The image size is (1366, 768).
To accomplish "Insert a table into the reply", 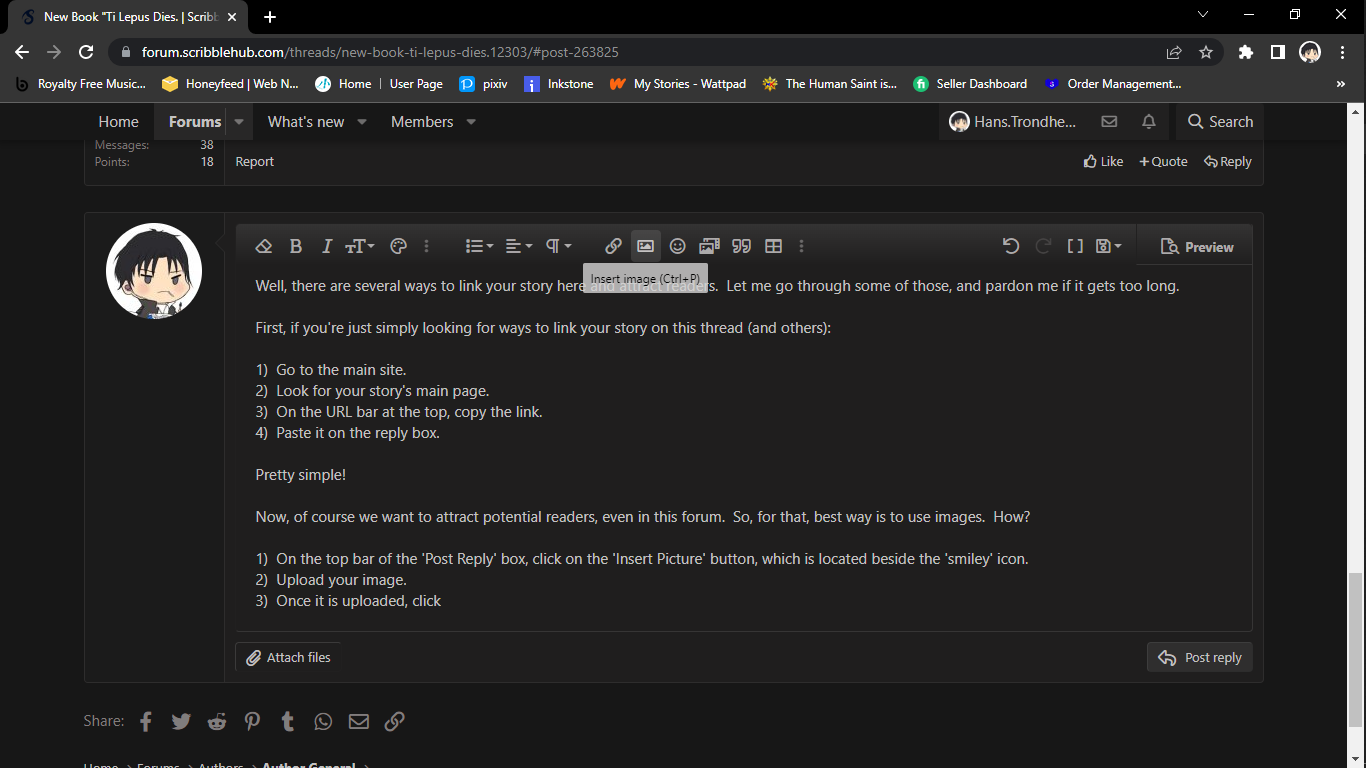I will 773,246.
